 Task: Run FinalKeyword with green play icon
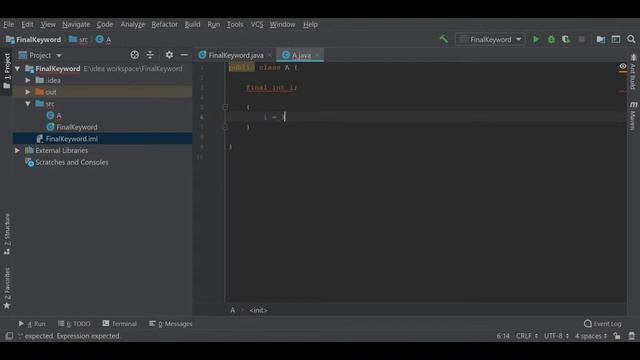[536, 39]
